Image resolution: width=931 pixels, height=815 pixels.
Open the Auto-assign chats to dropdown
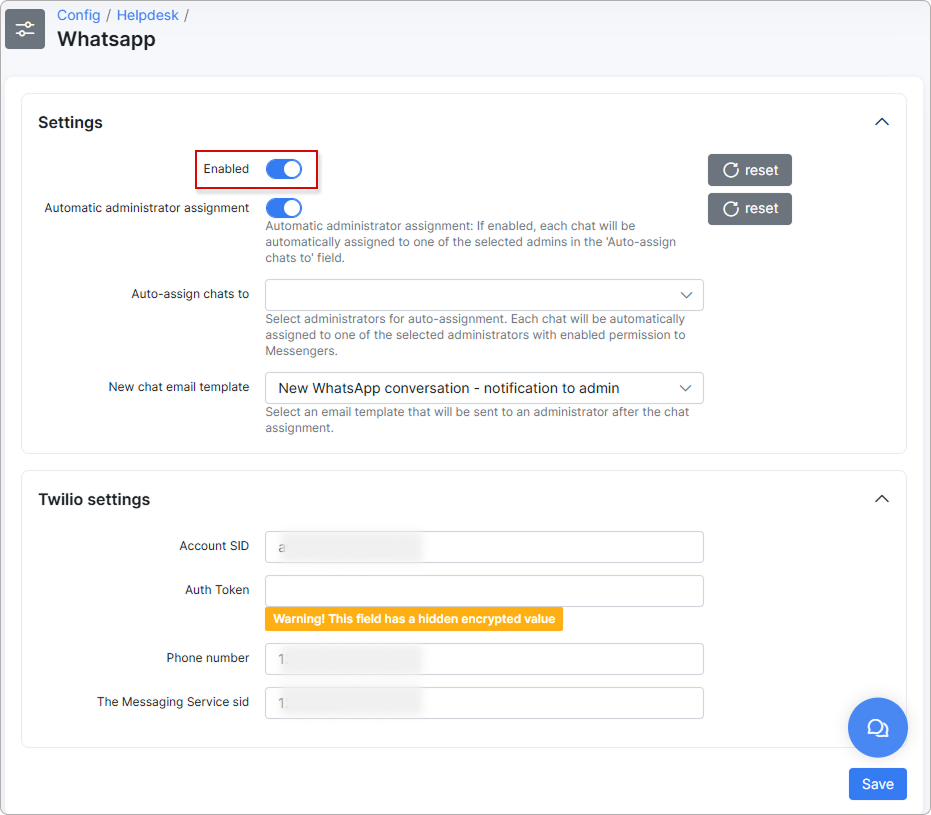484,295
